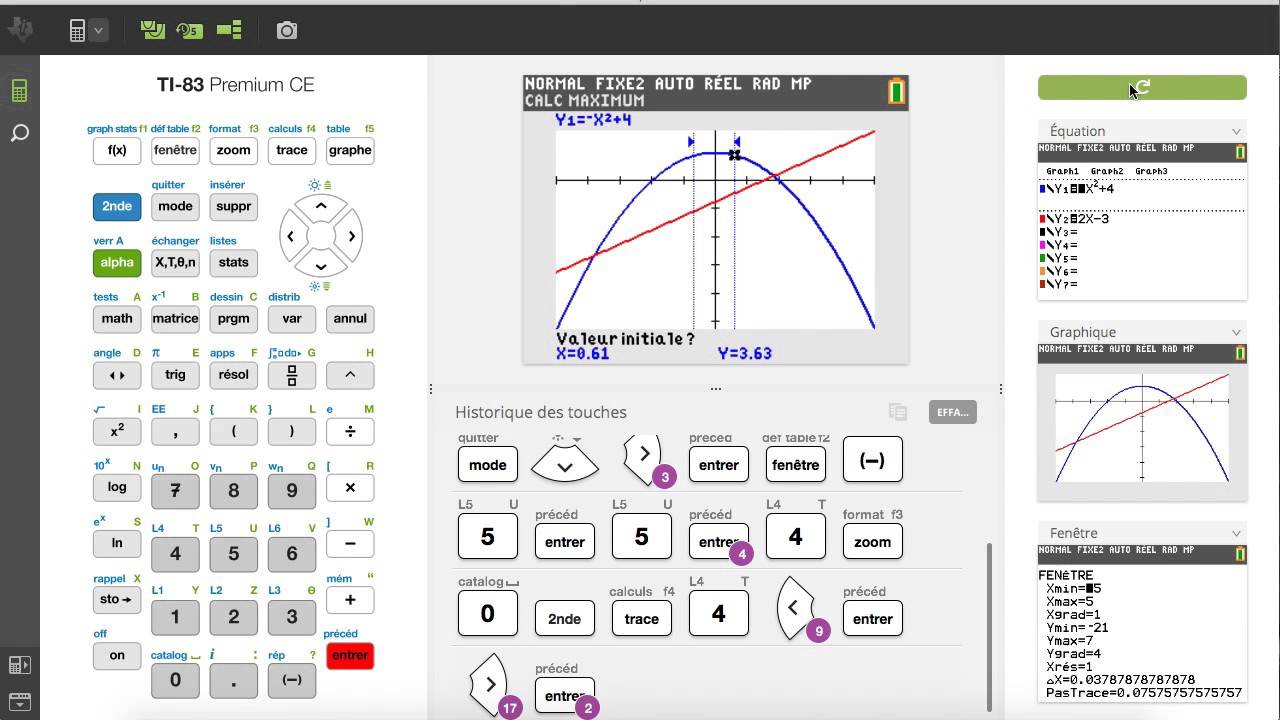Viewport: 1280px width, 720px height.
Task: Click the right arrow on keypad direction pad
Action: [x=352, y=237]
